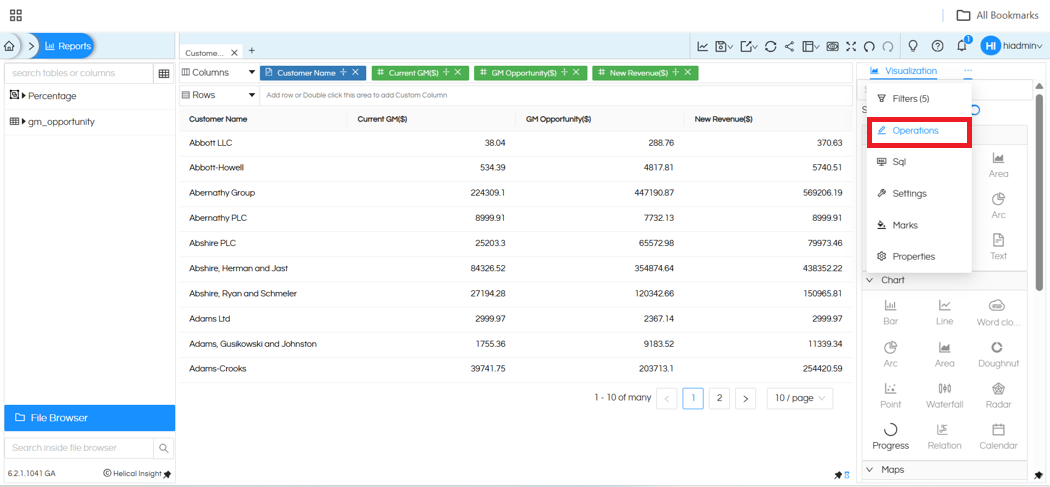The width and height of the screenshot is (1050, 487).
Task: Go to page 2 of the table
Action: point(719,398)
